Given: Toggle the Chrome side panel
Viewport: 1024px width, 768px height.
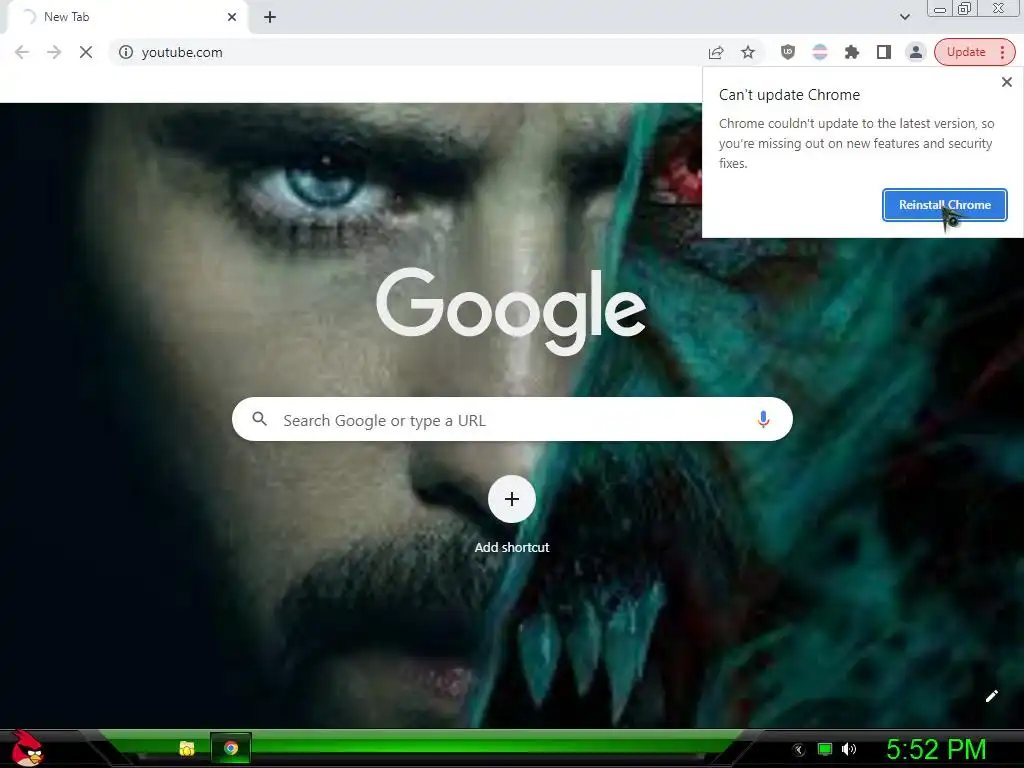Looking at the screenshot, I should [x=884, y=52].
